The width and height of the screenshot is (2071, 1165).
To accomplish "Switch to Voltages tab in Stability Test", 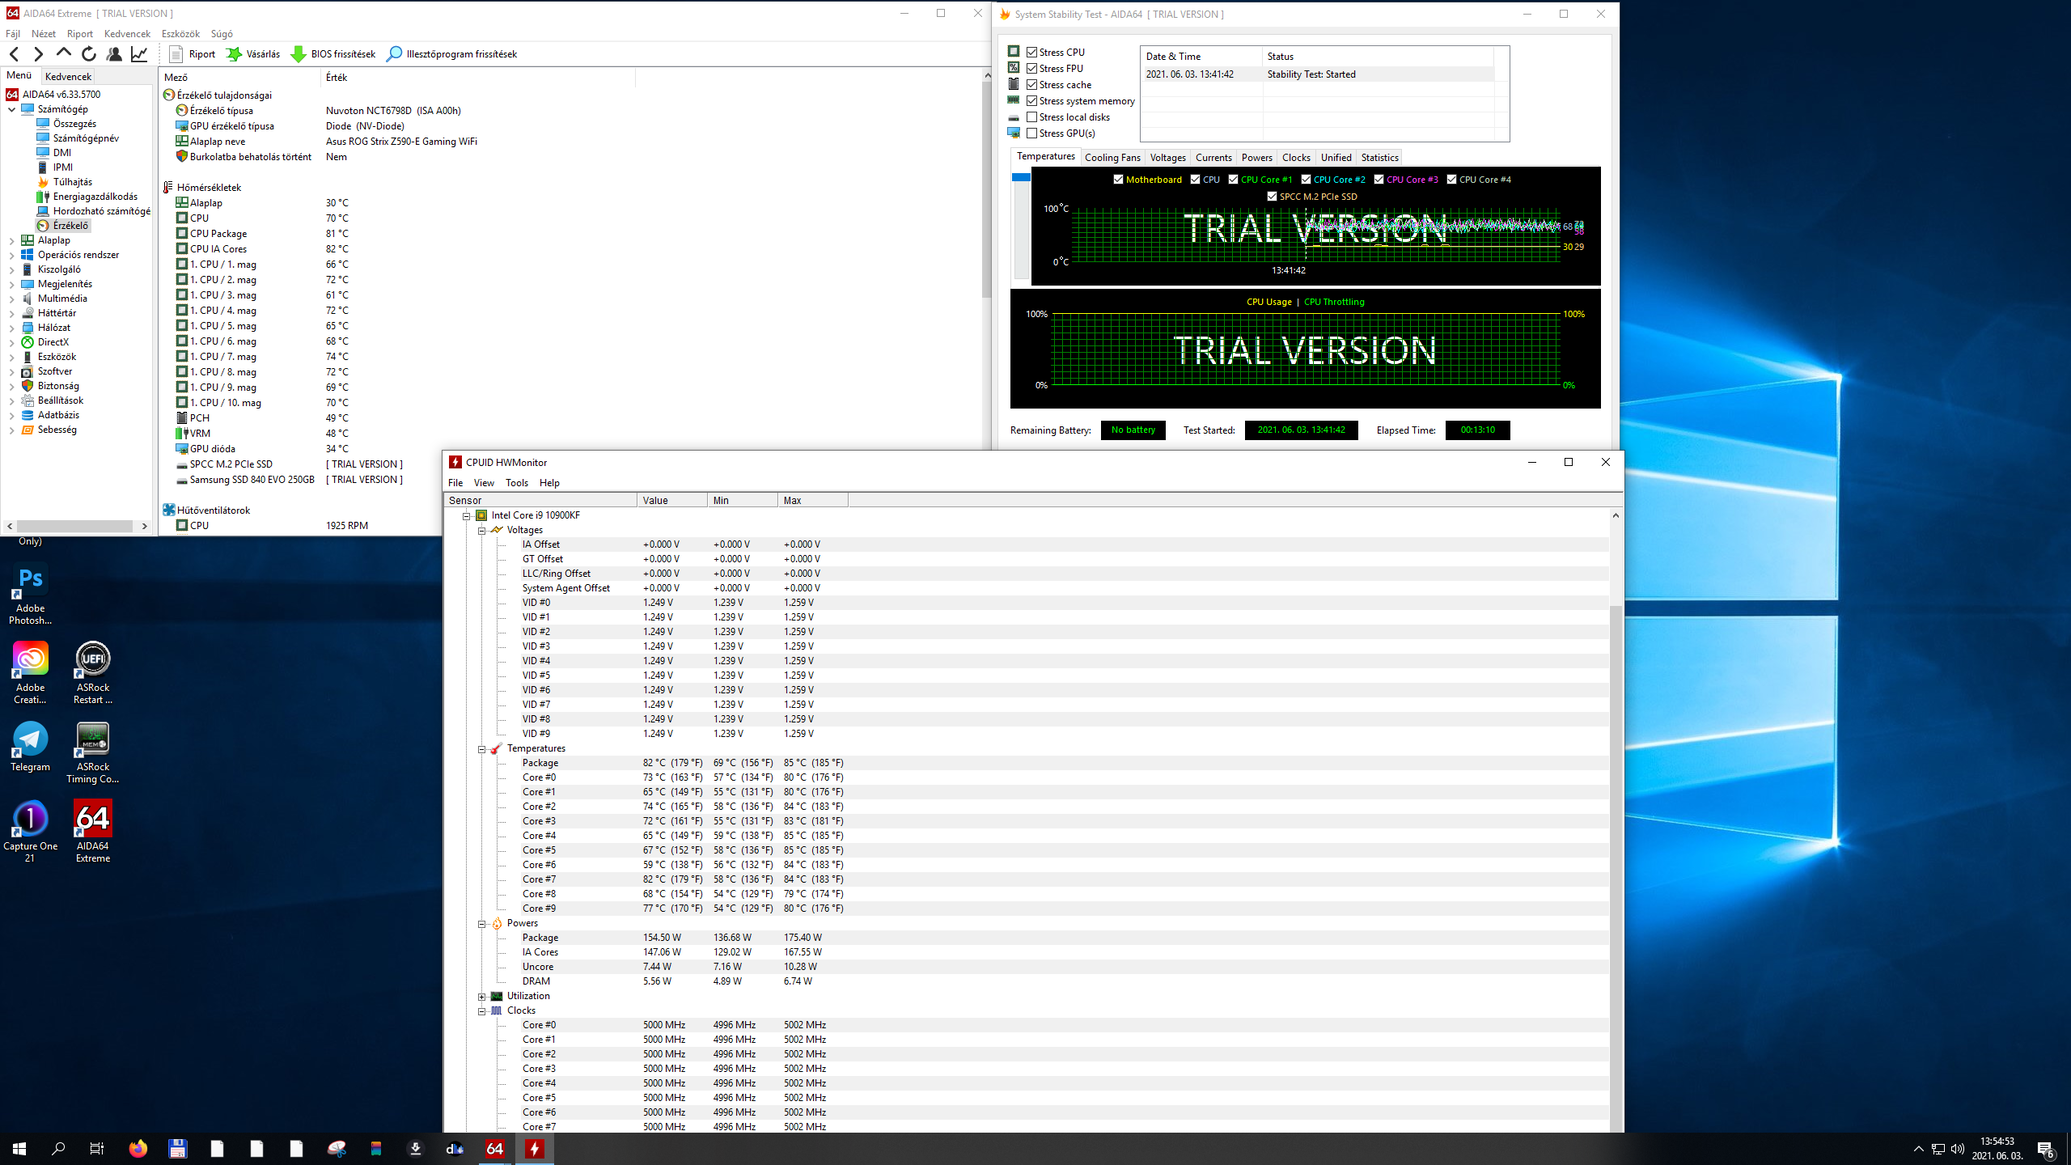I will pos(1167,158).
